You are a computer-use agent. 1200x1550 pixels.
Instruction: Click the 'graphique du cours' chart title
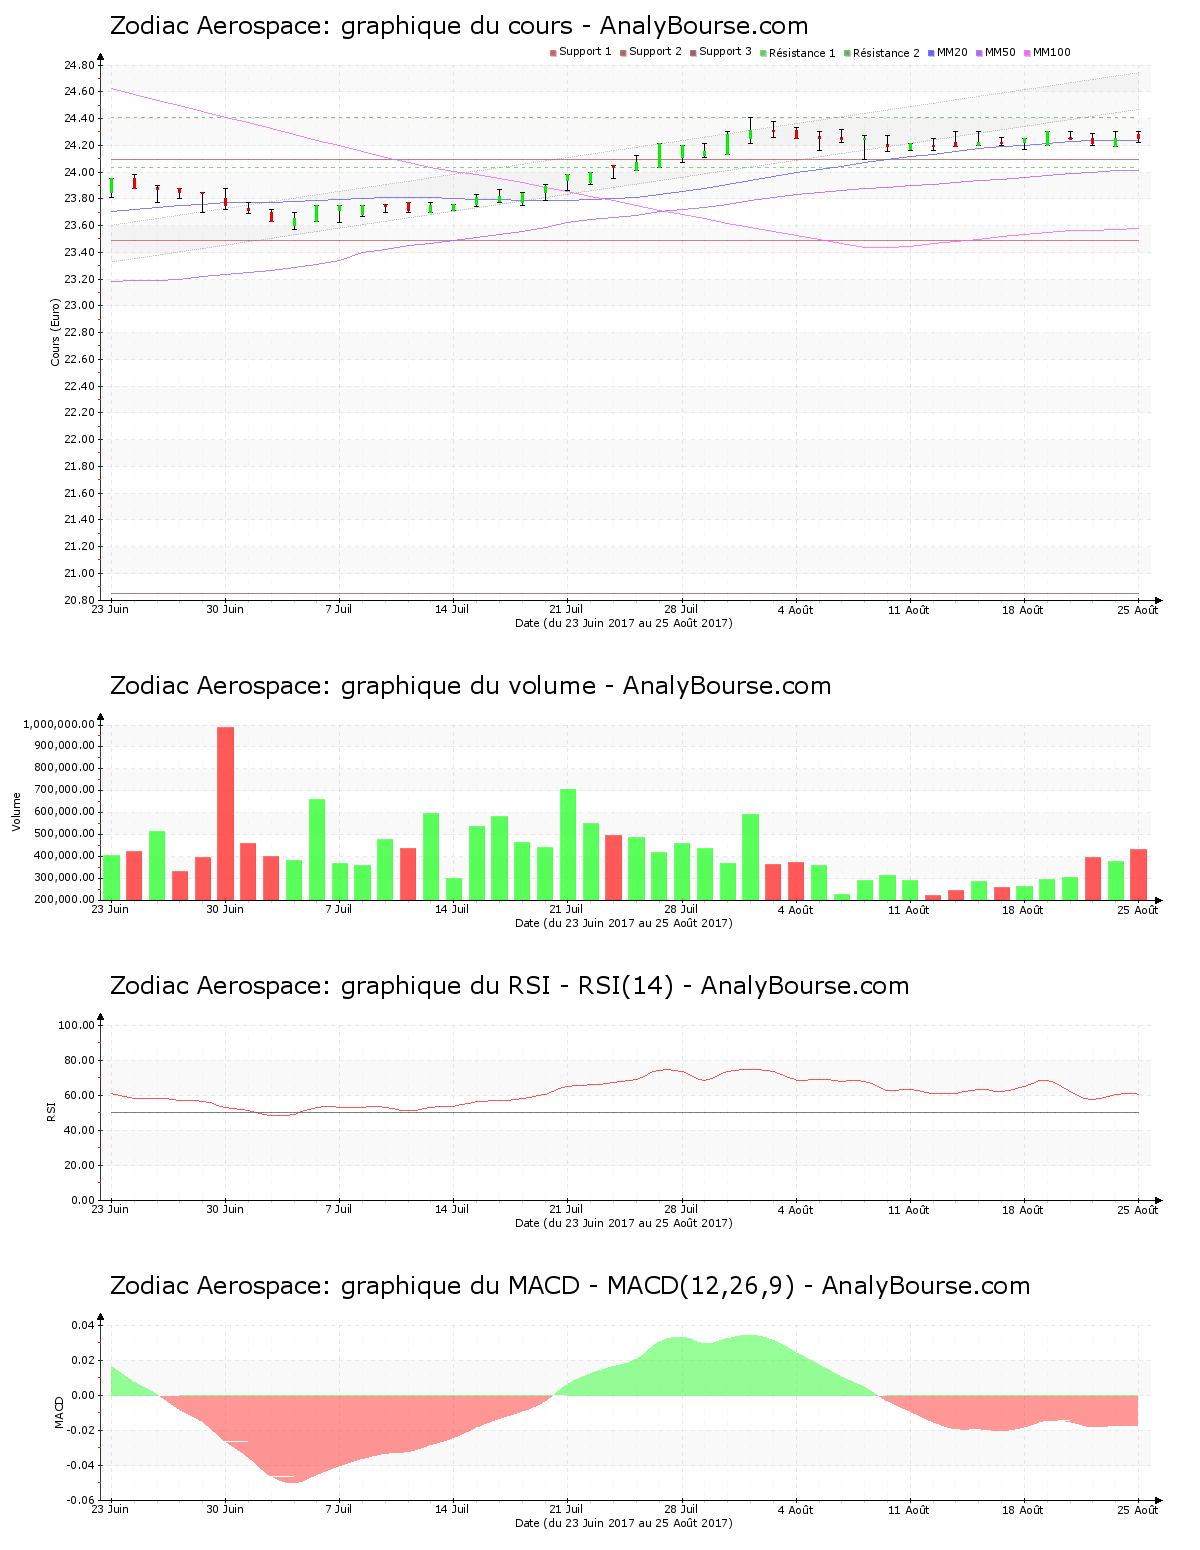point(459,26)
